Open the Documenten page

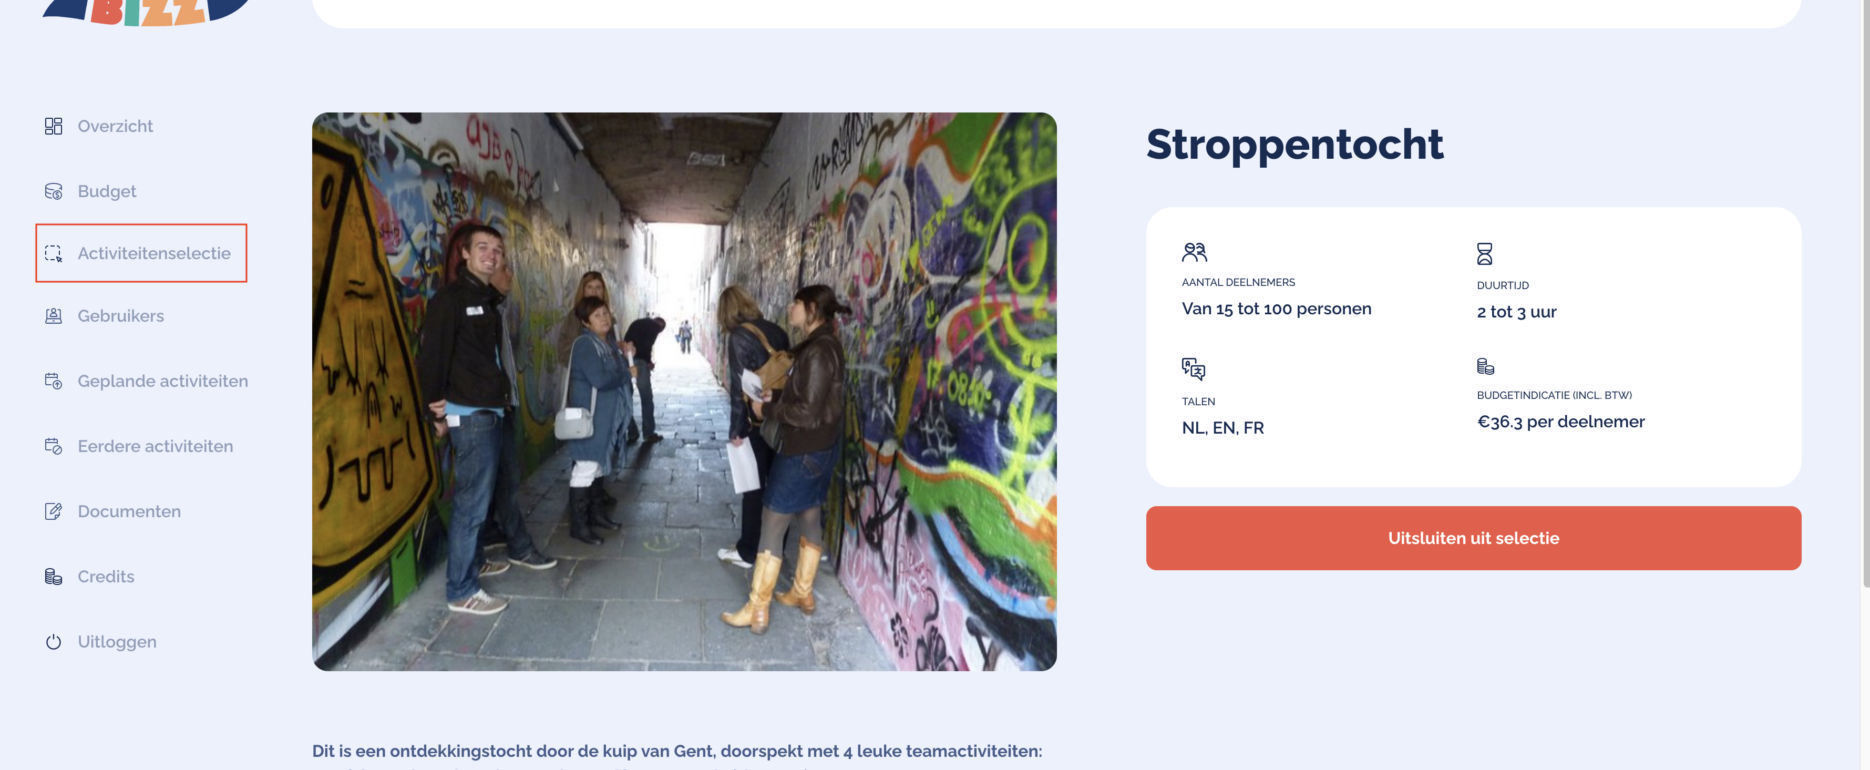coord(129,511)
